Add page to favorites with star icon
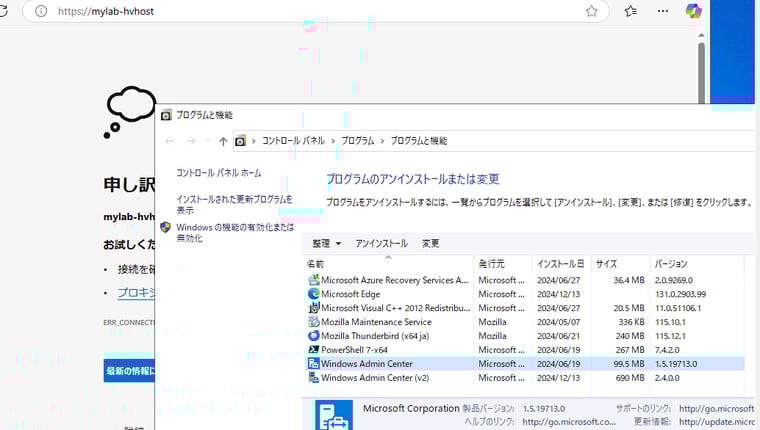 tap(591, 11)
